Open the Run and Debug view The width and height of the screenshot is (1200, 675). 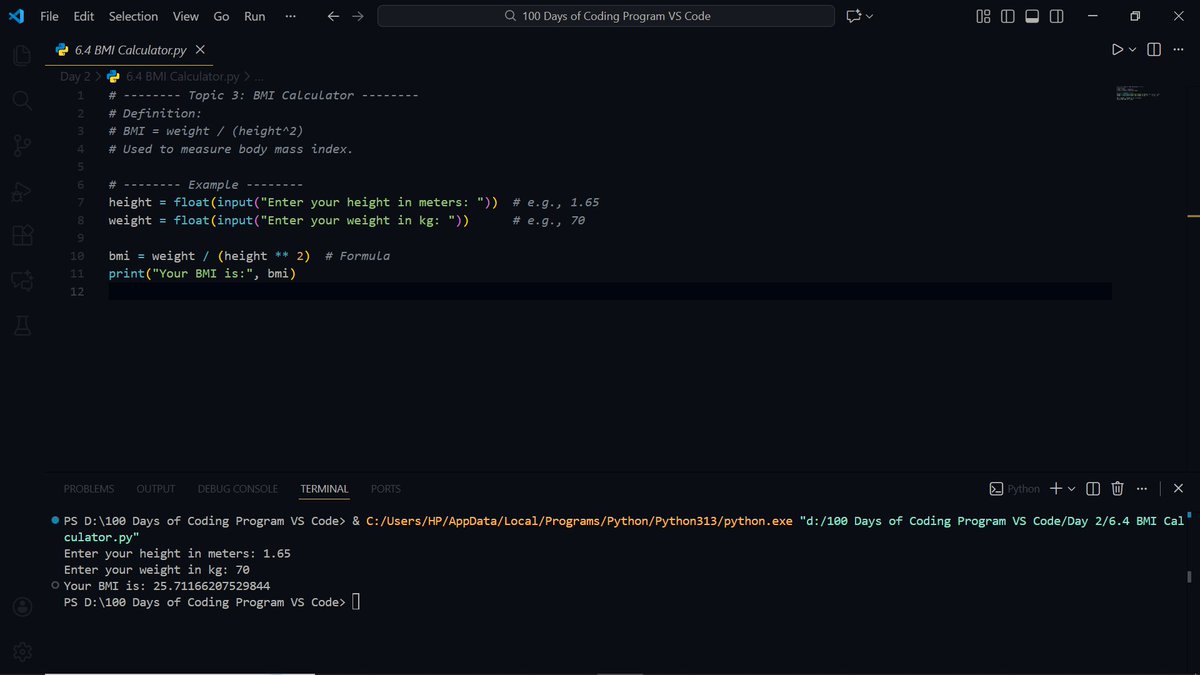pyautogui.click(x=22, y=190)
